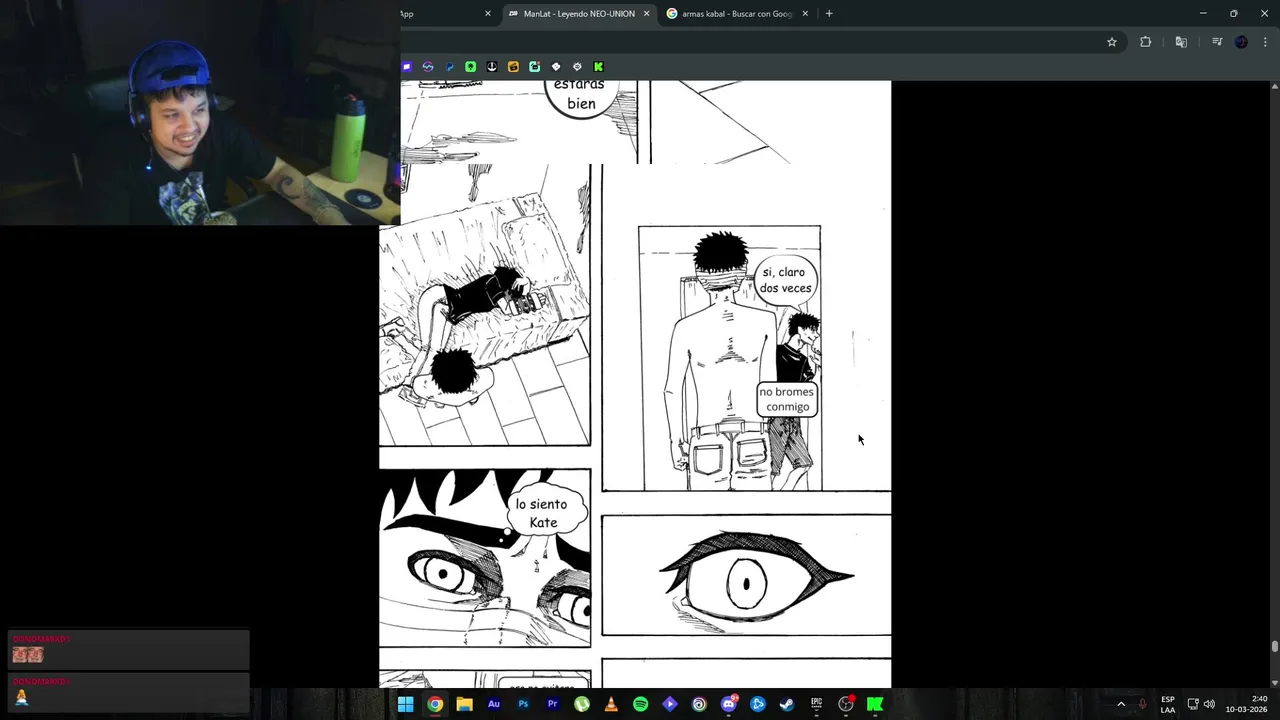Close the armas kabal Google tab

point(805,14)
